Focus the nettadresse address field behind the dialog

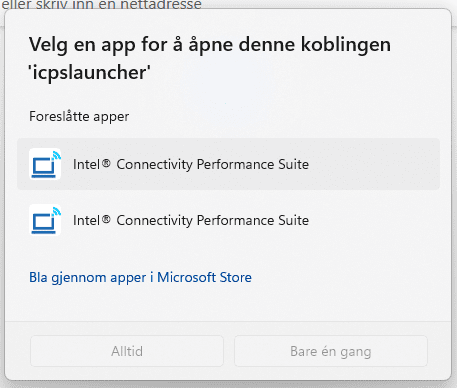click(102, 4)
